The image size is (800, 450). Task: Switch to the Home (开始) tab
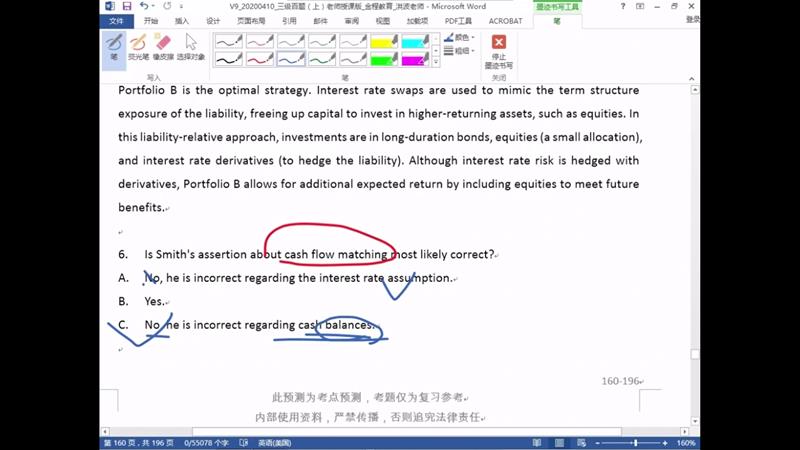point(151,21)
